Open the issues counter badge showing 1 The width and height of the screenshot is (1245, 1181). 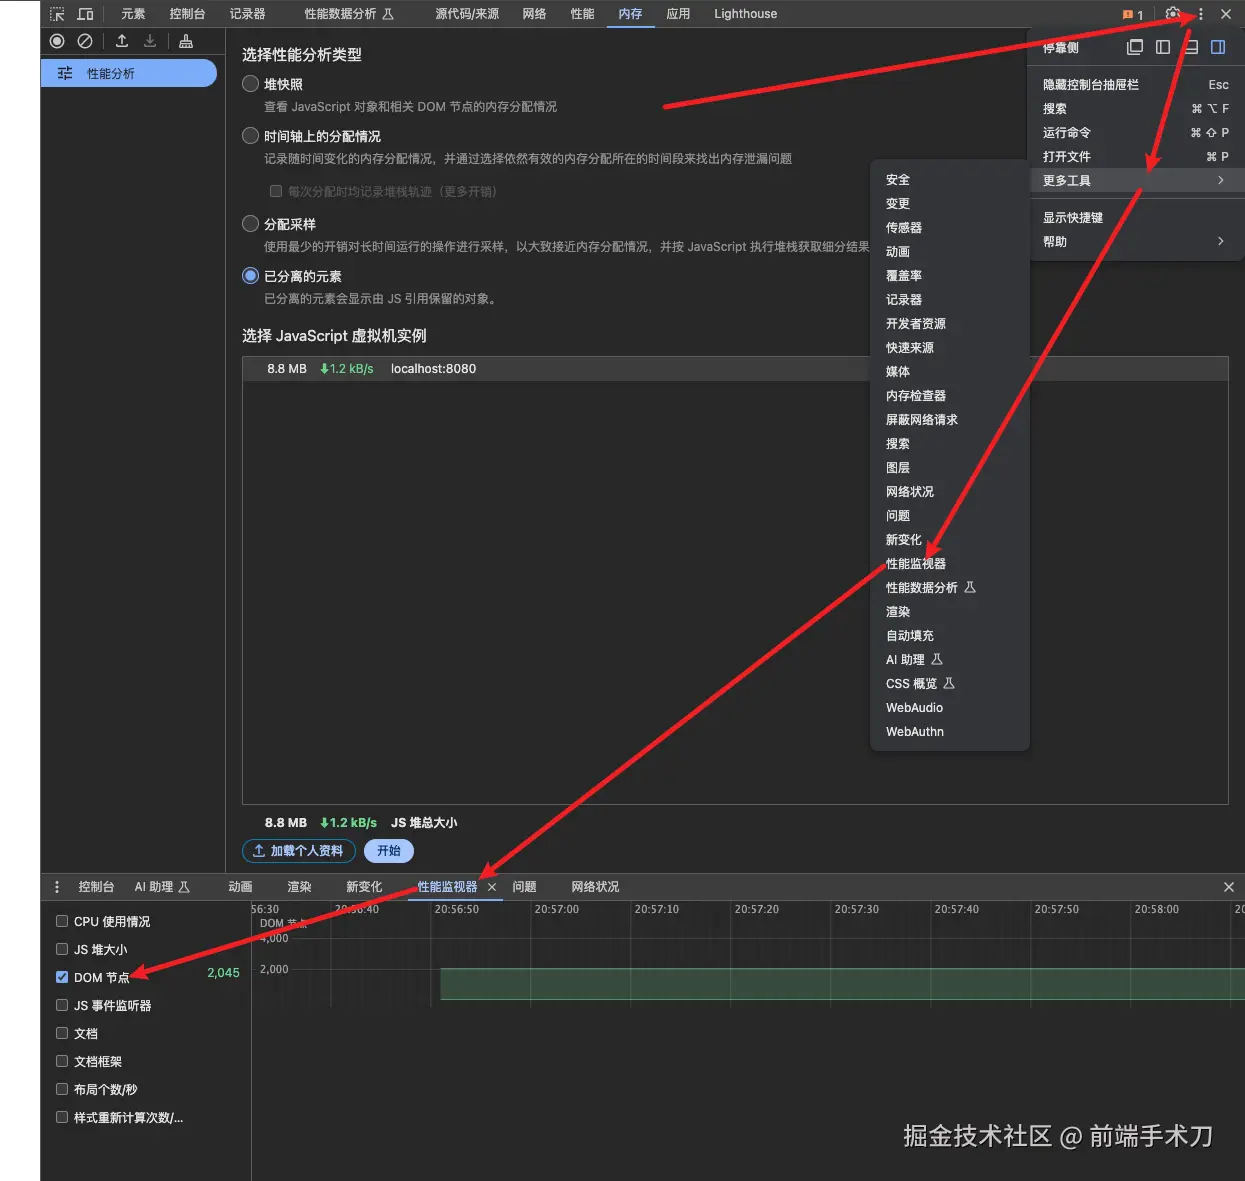(1133, 15)
